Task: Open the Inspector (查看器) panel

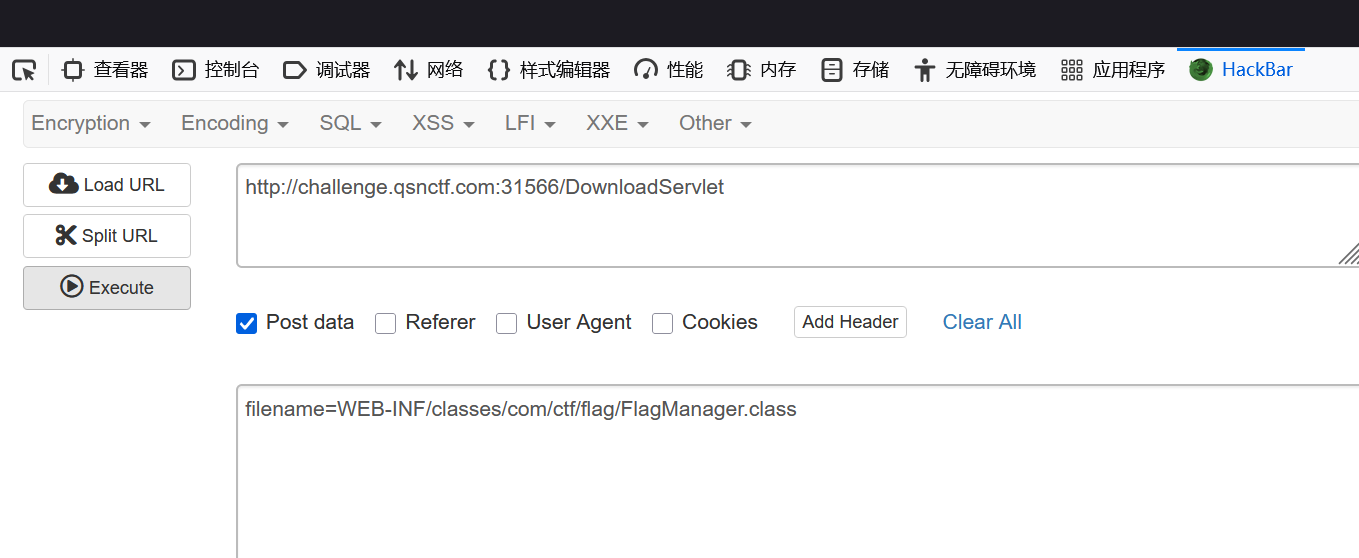Action: tap(105, 70)
